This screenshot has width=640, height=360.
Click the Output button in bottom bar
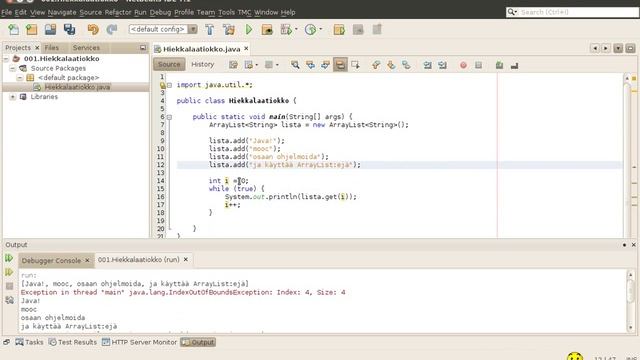click(198, 342)
